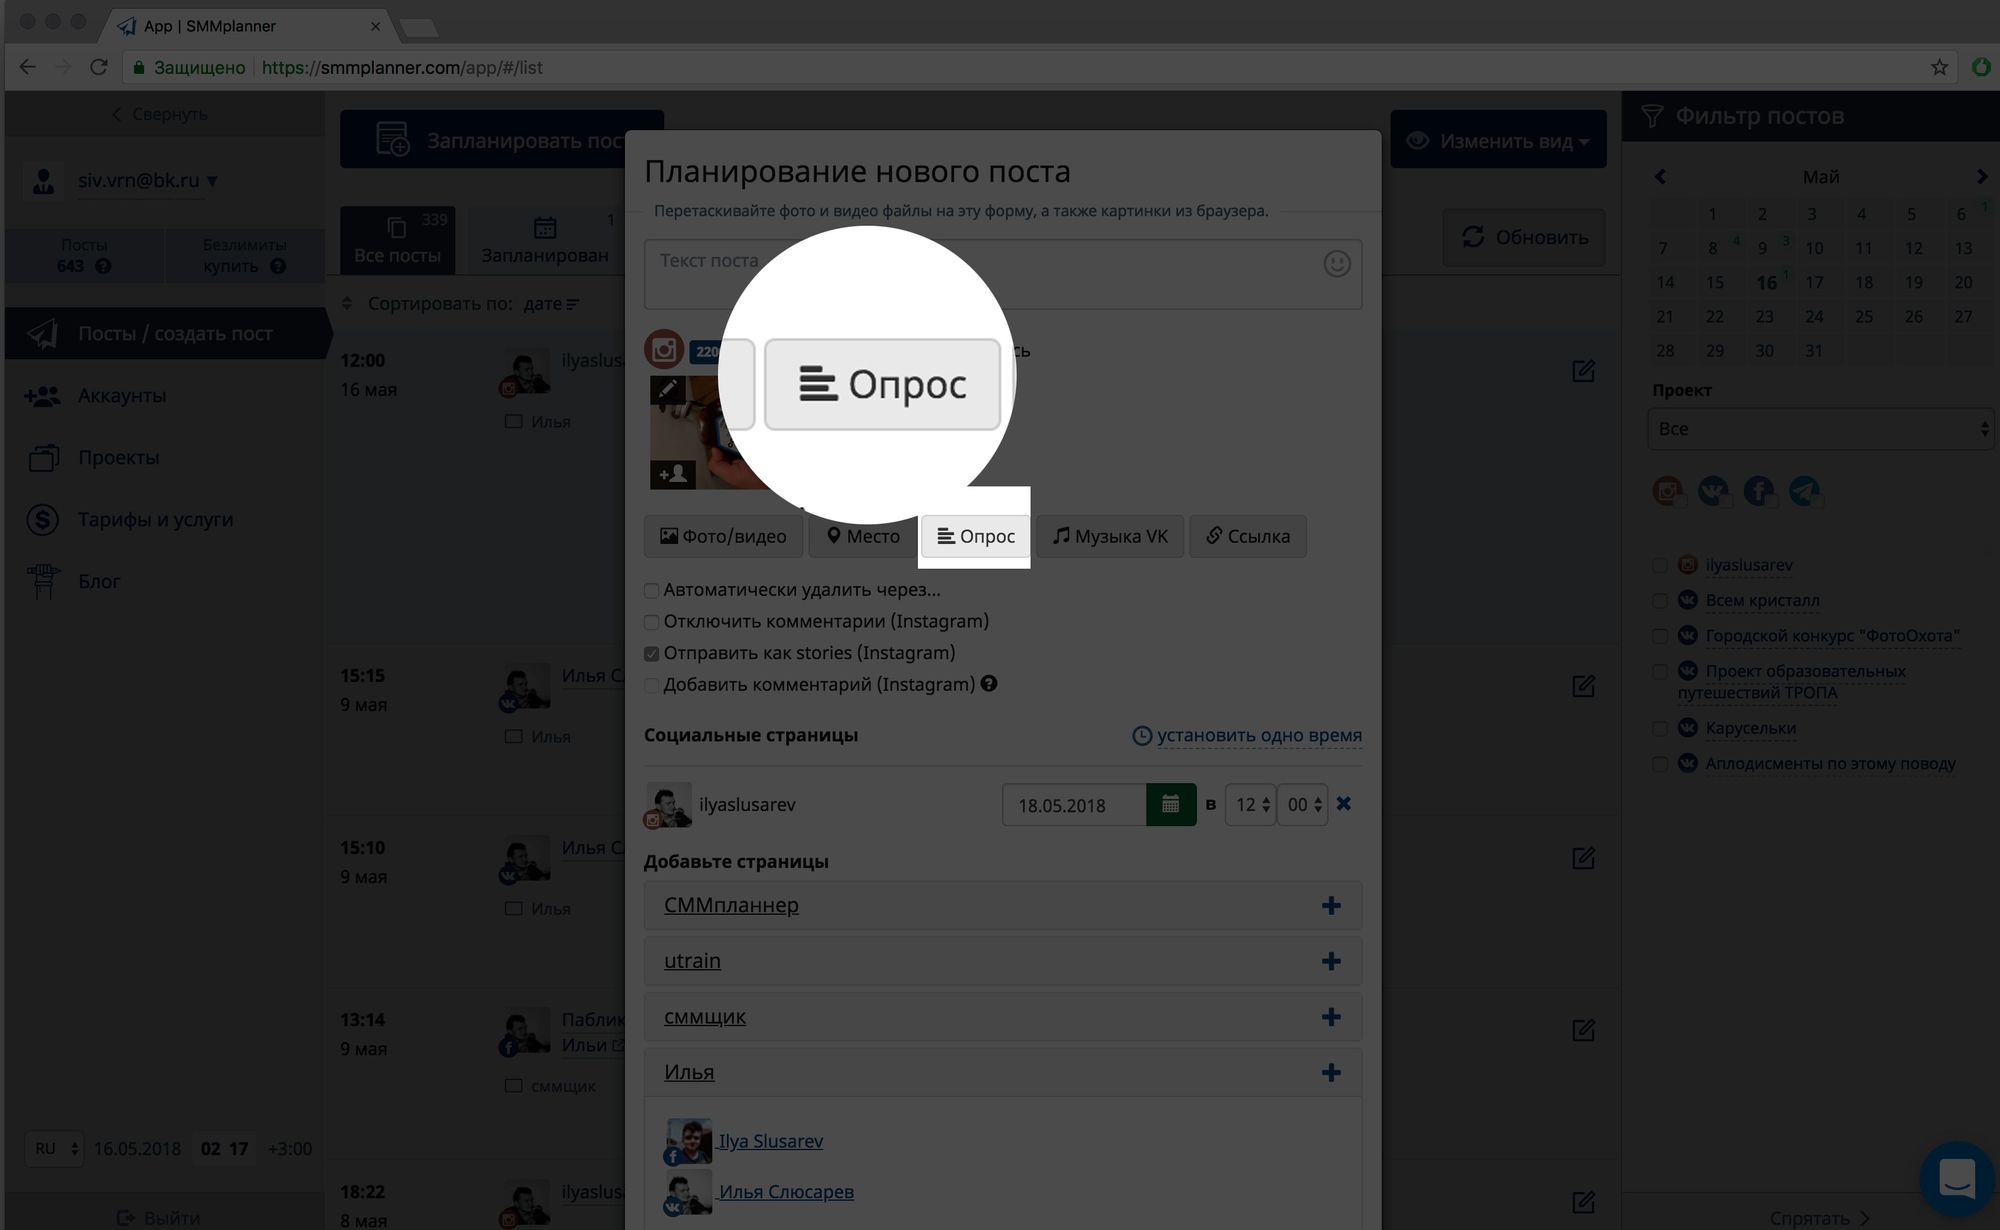
Task: Click the Музыка VK button
Action: [1110, 536]
